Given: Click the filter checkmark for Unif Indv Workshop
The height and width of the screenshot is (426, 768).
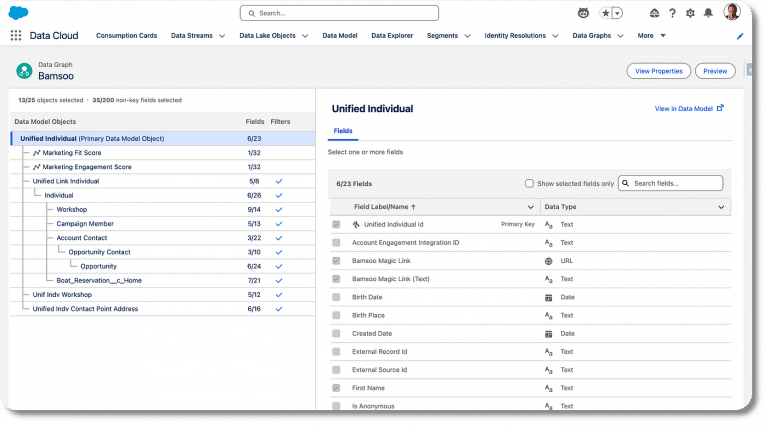Looking at the screenshot, I should coord(279,295).
